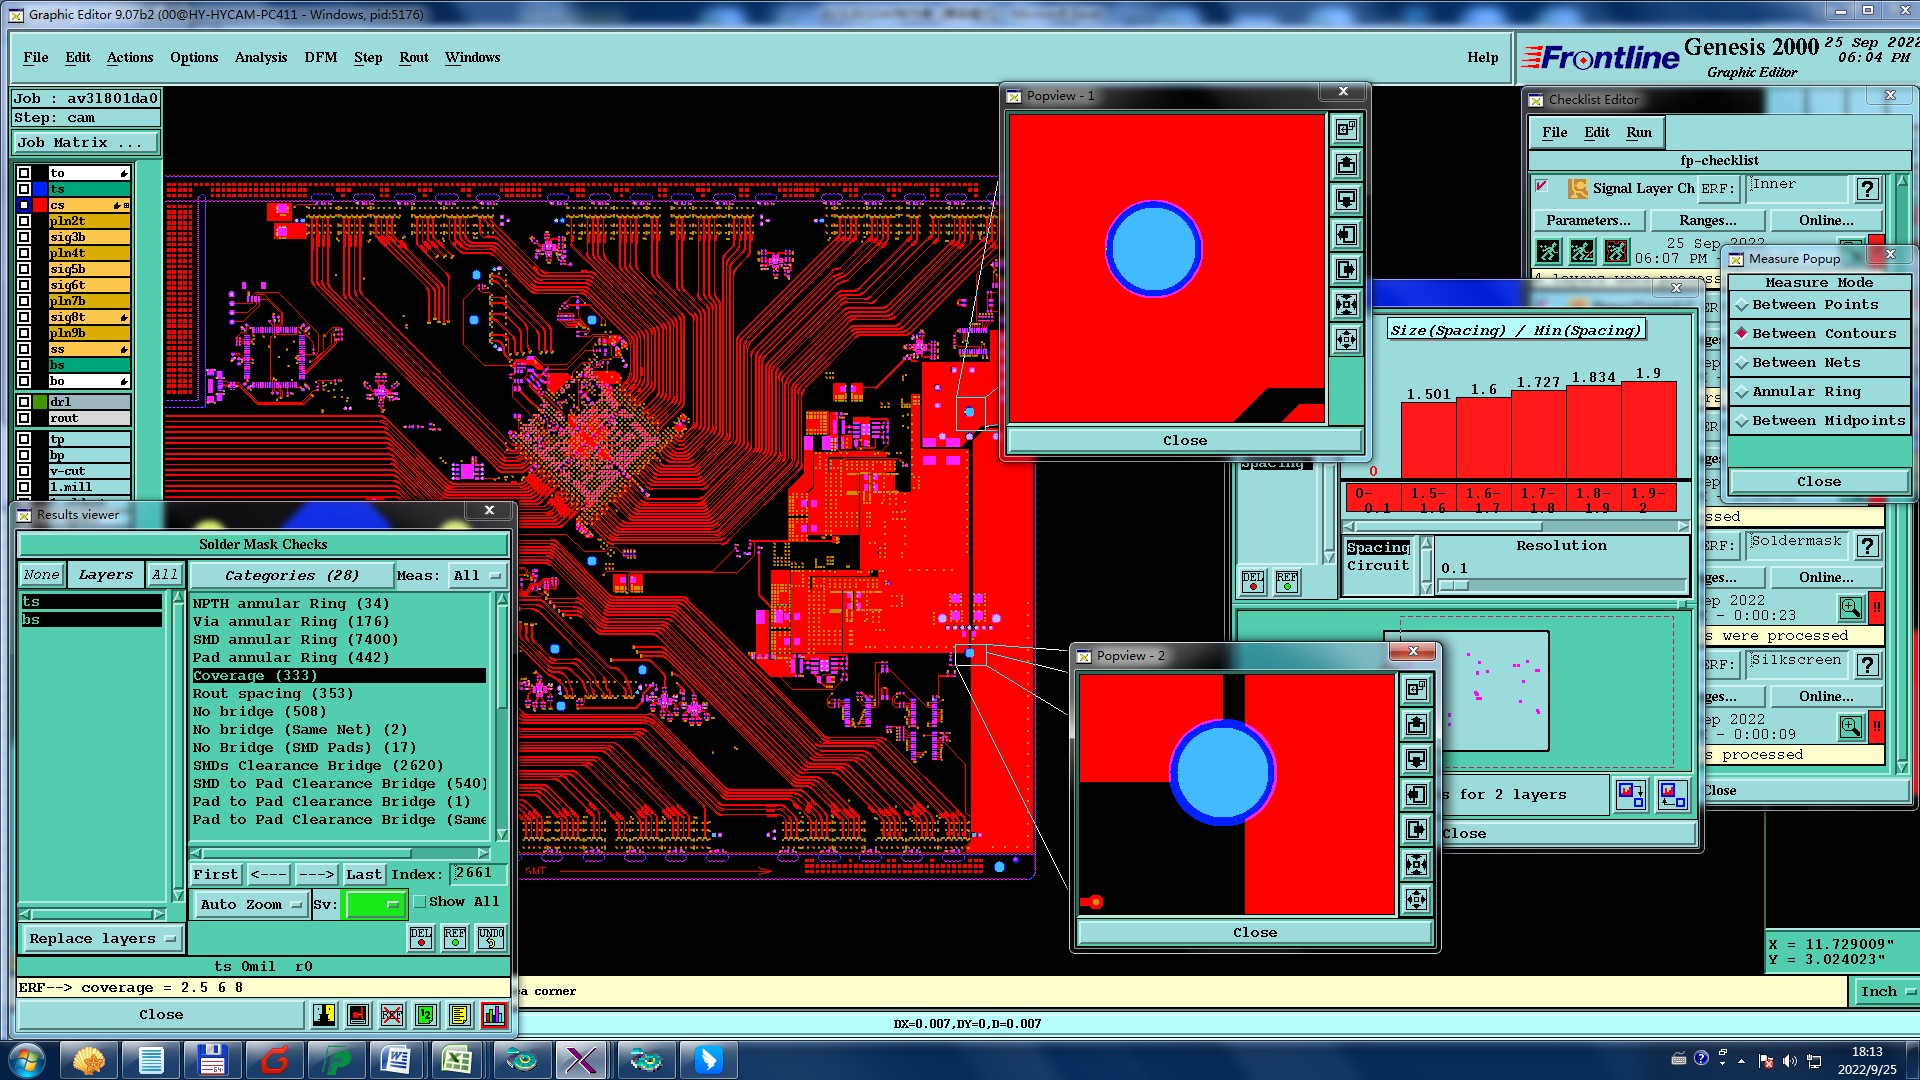Open help for Signal Layer check

(x=1867, y=189)
